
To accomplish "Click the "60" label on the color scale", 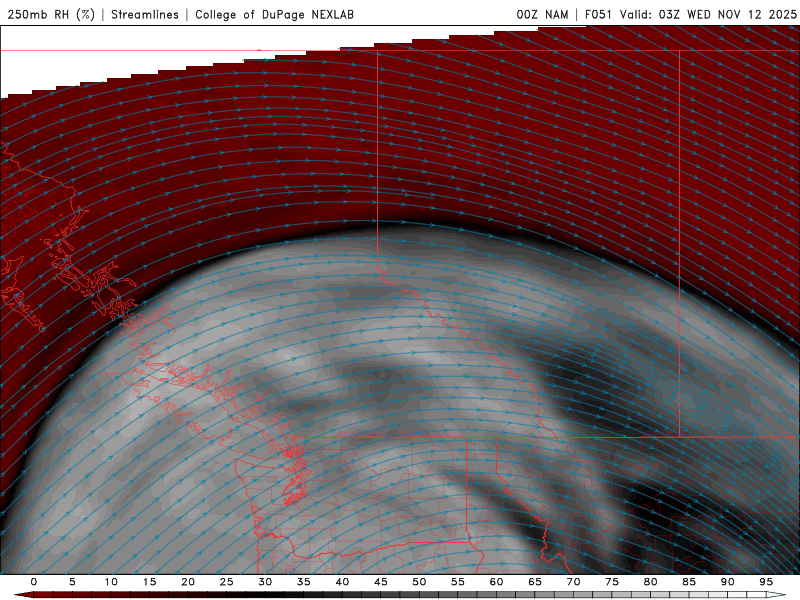I will click(x=496, y=582).
